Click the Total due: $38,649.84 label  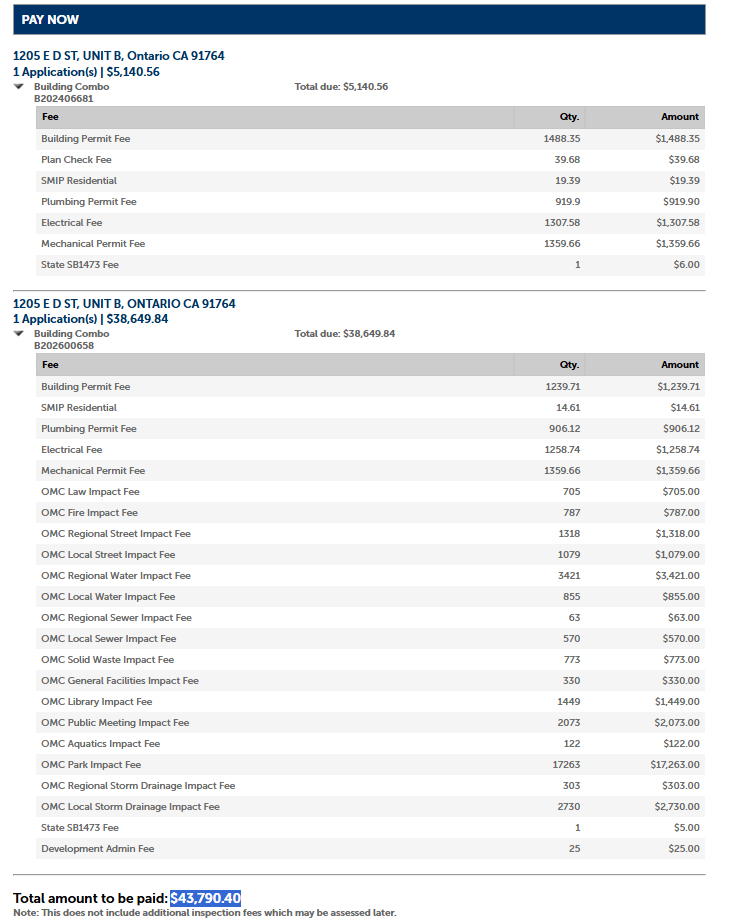(344, 334)
